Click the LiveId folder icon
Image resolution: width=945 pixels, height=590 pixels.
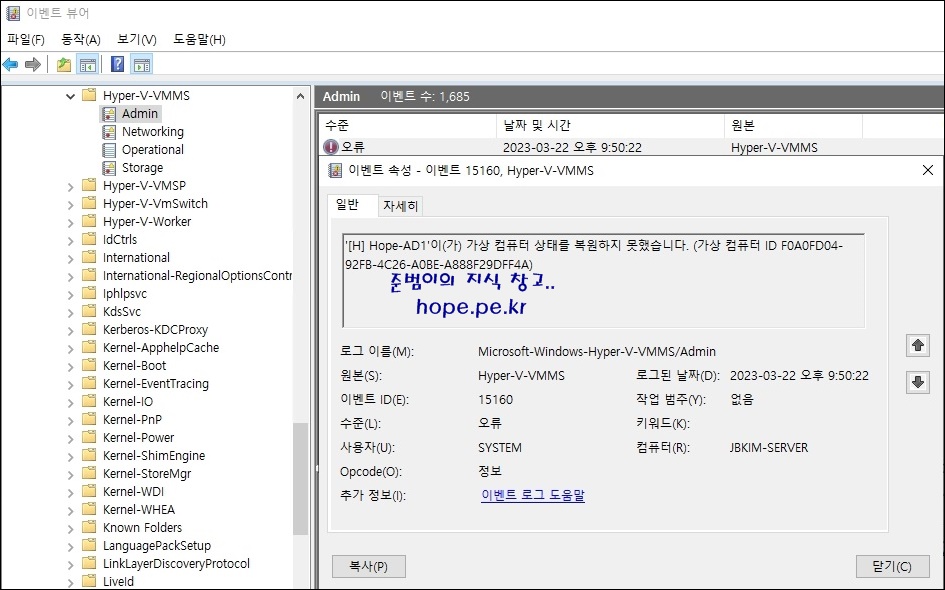[x=89, y=581]
